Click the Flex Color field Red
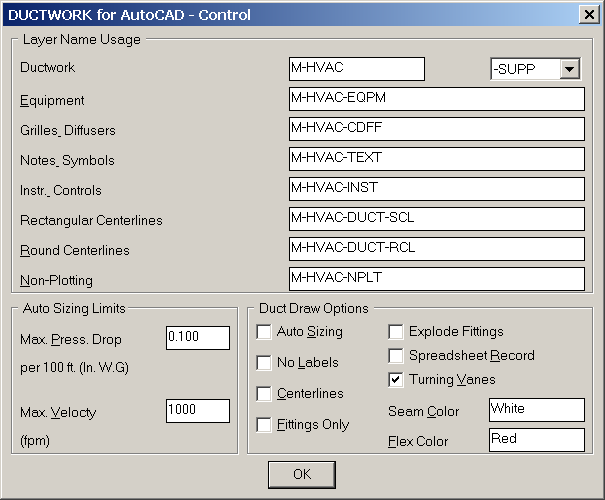 (537, 440)
